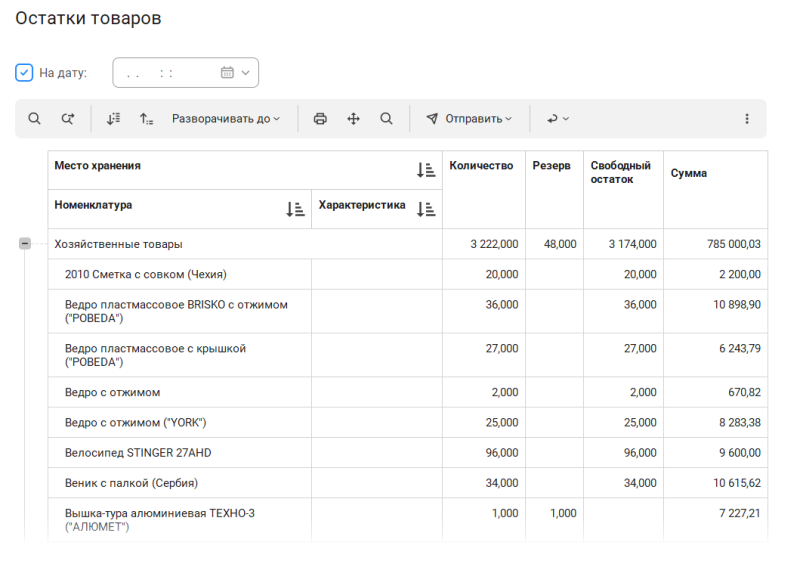This screenshot has height=561, width=800.
Task: Click the calendar icon in date field
Action: pyautogui.click(x=227, y=73)
